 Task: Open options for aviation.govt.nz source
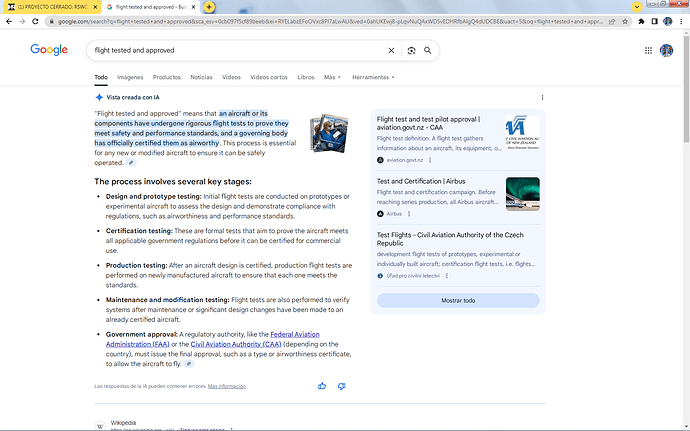(x=430, y=160)
